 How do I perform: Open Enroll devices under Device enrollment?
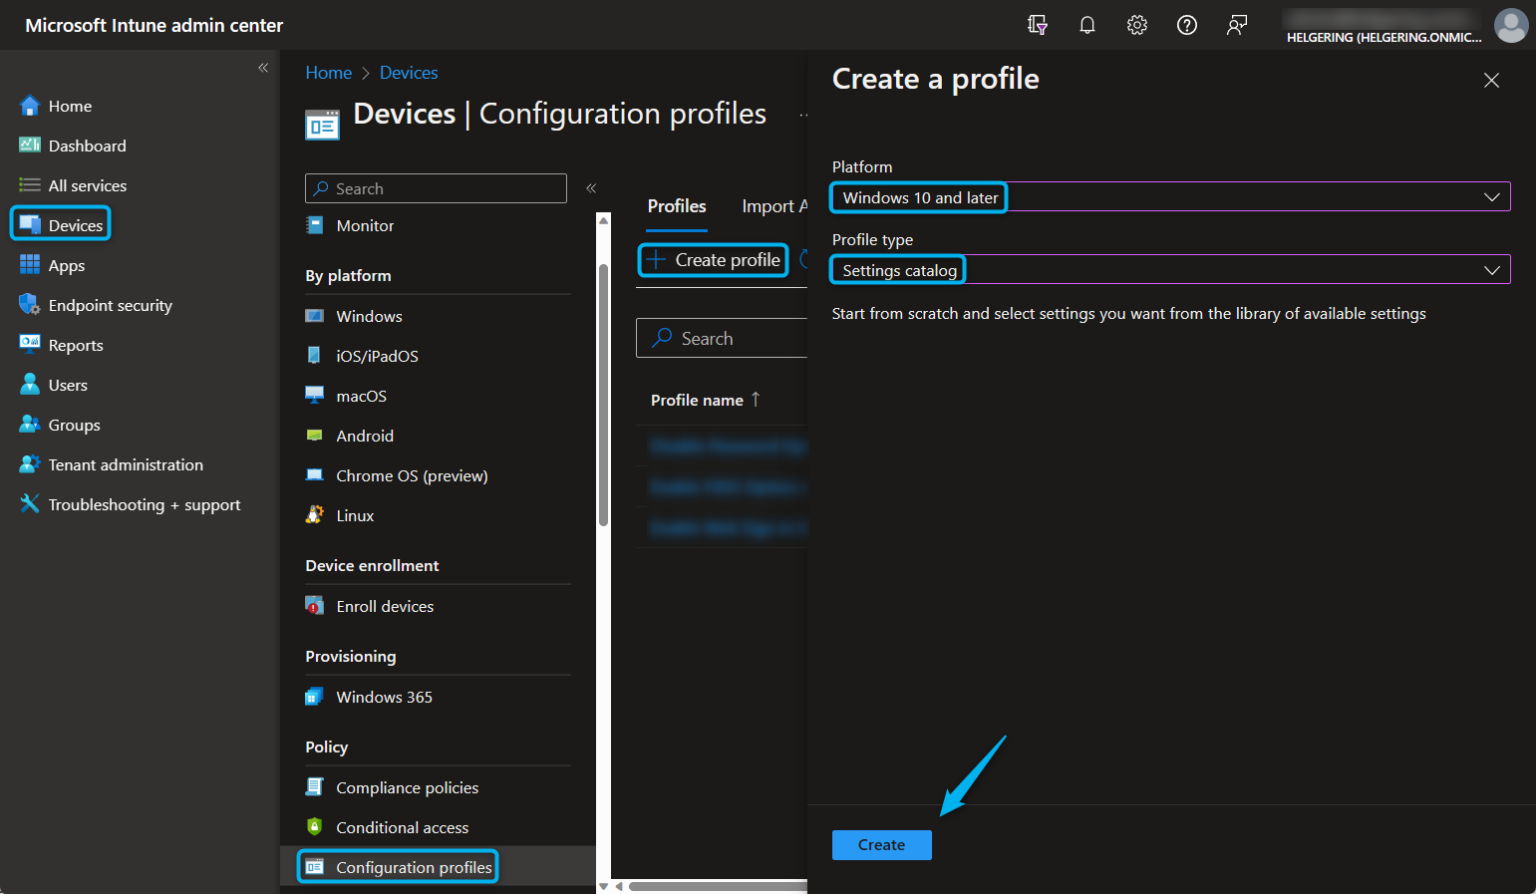point(385,605)
